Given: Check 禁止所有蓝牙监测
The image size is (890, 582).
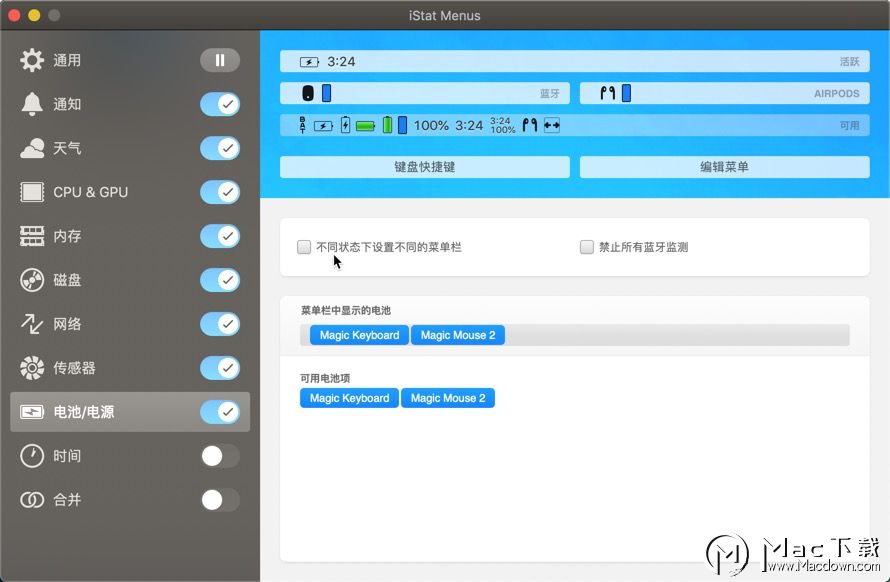Looking at the screenshot, I should pyautogui.click(x=586, y=247).
